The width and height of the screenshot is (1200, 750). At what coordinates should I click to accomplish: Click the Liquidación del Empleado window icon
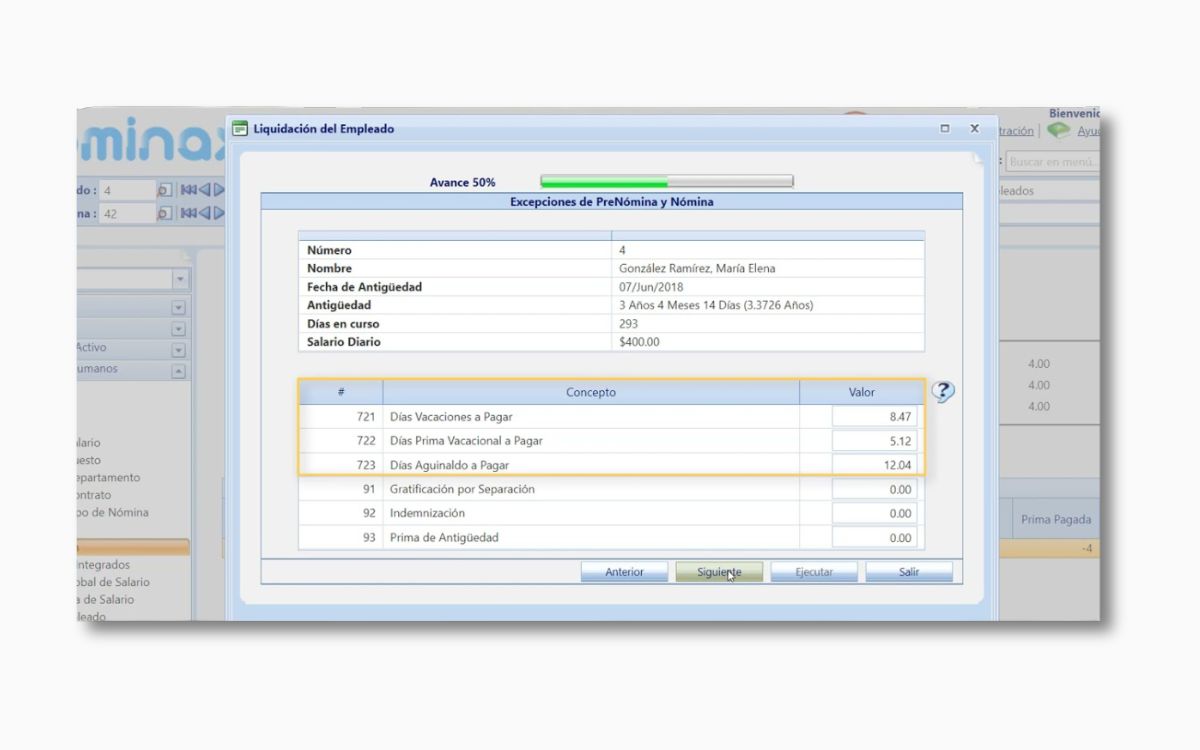coord(240,129)
